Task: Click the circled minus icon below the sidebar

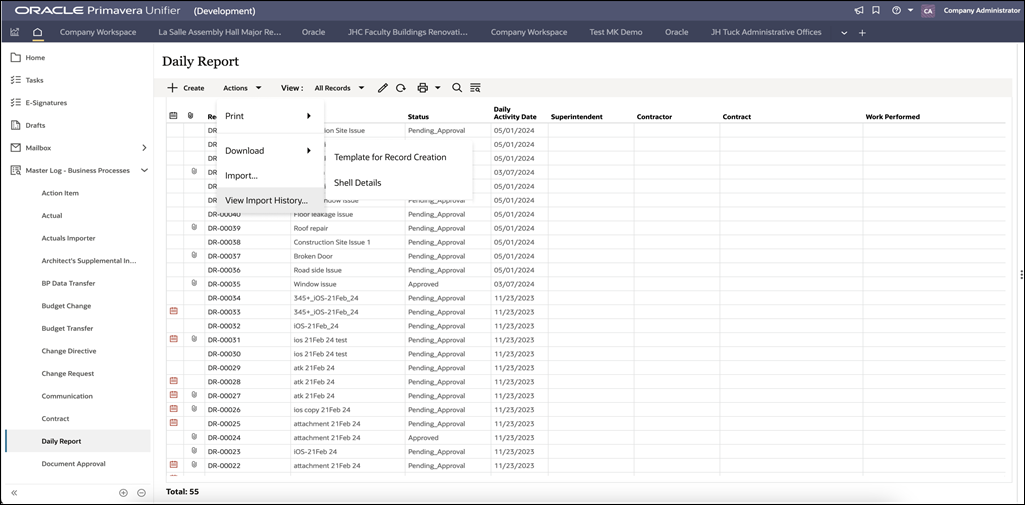Action: click(141, 493)
